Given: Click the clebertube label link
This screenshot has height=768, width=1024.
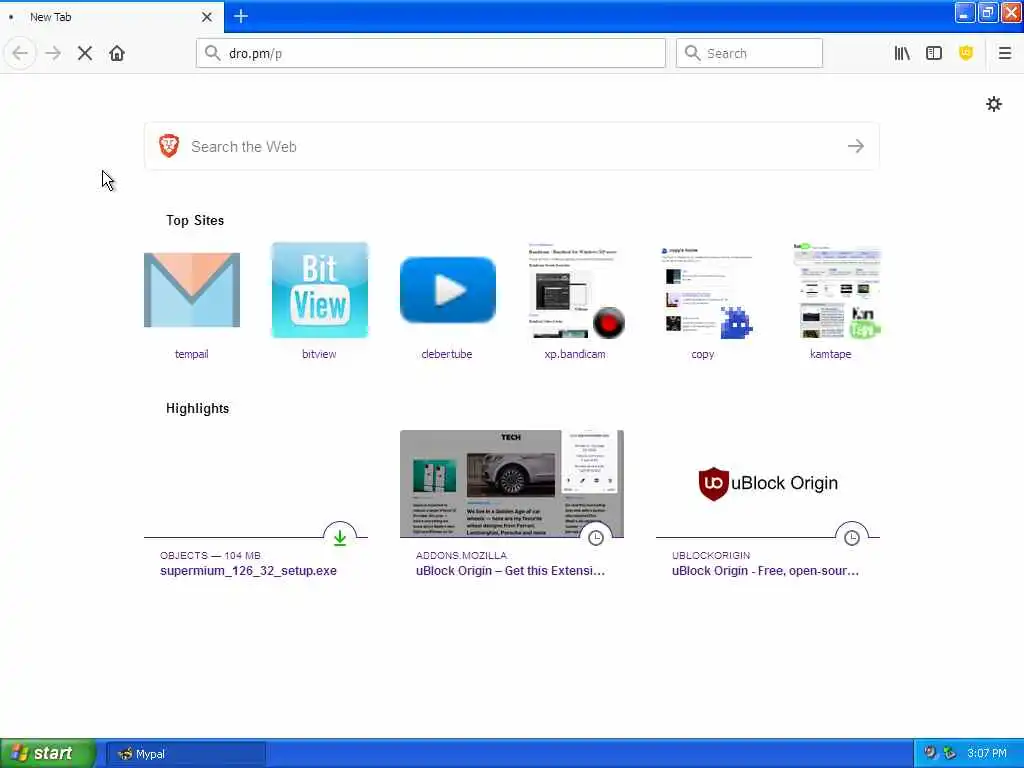Looking at the screenshot, I should click(447, 354).
